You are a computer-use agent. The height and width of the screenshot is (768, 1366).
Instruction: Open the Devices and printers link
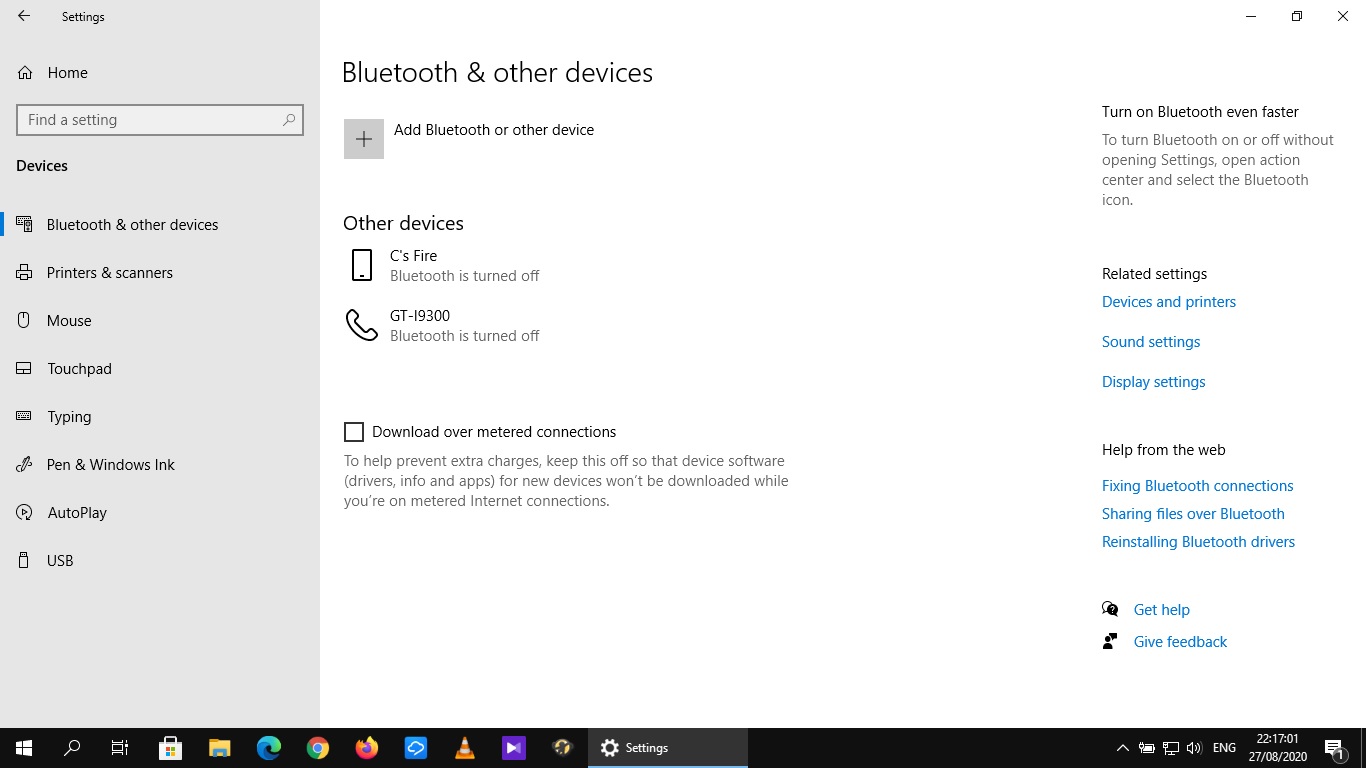[1168, 301]
